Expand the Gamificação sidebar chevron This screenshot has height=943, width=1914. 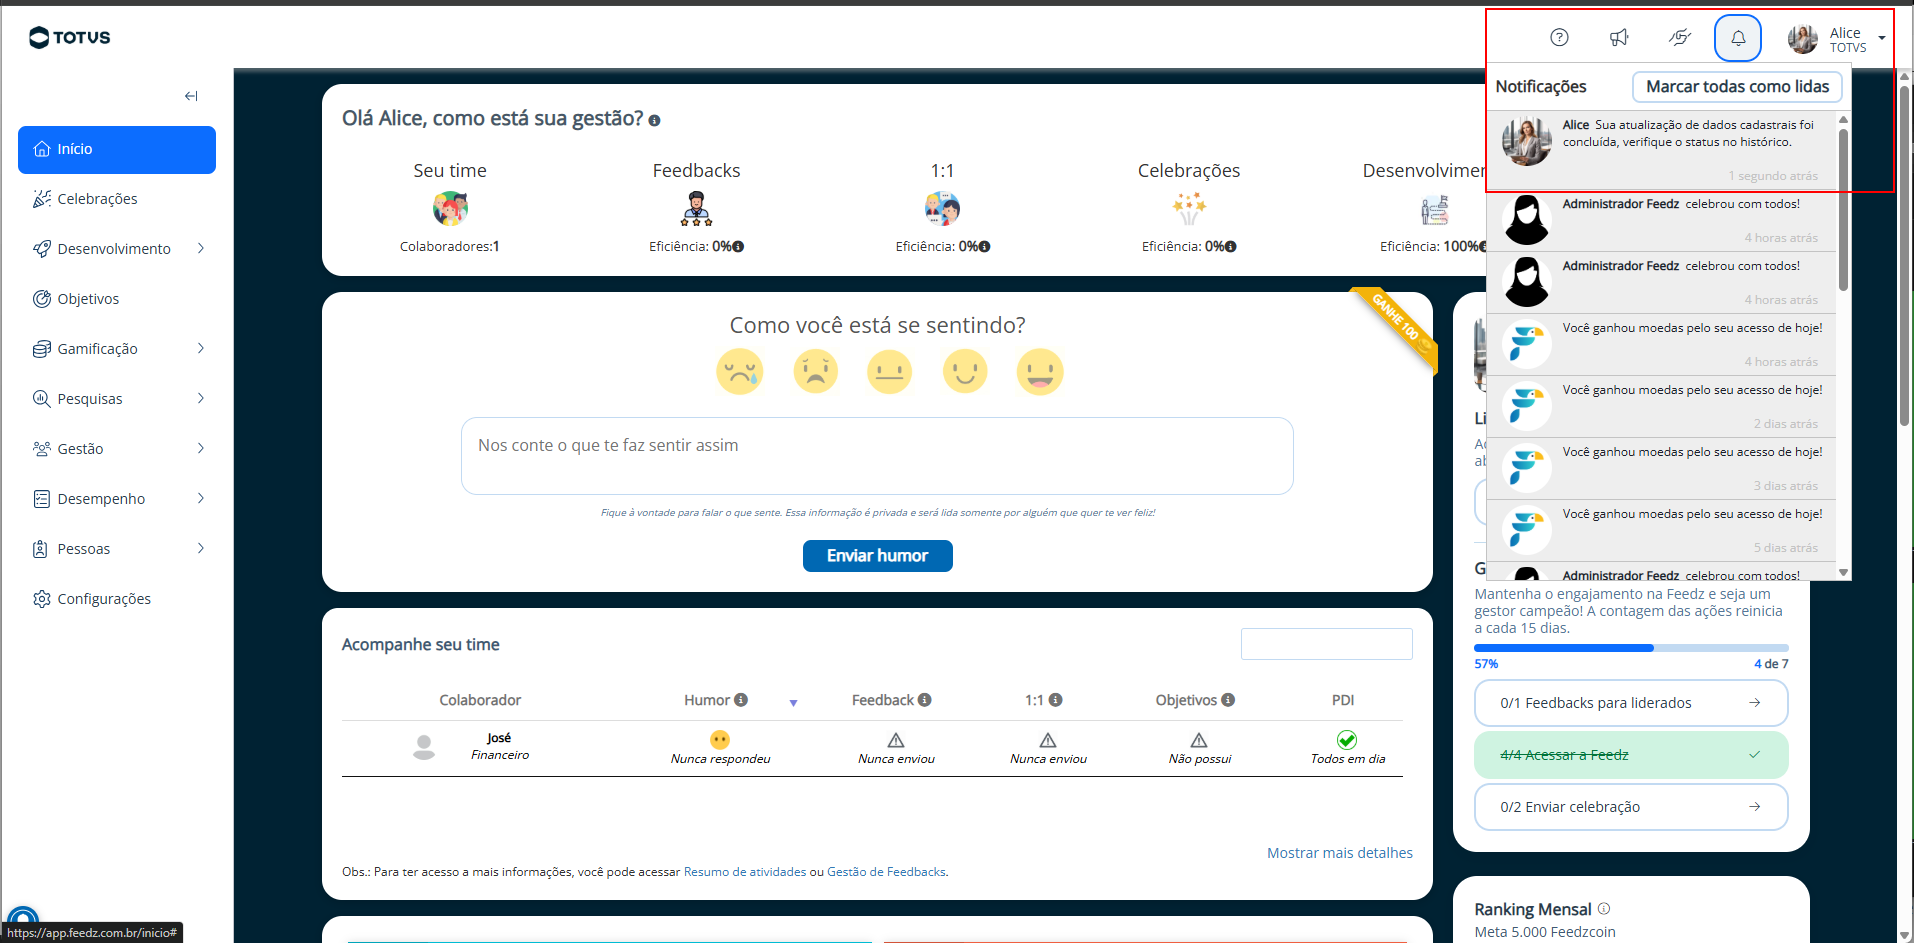click(201, 349)
